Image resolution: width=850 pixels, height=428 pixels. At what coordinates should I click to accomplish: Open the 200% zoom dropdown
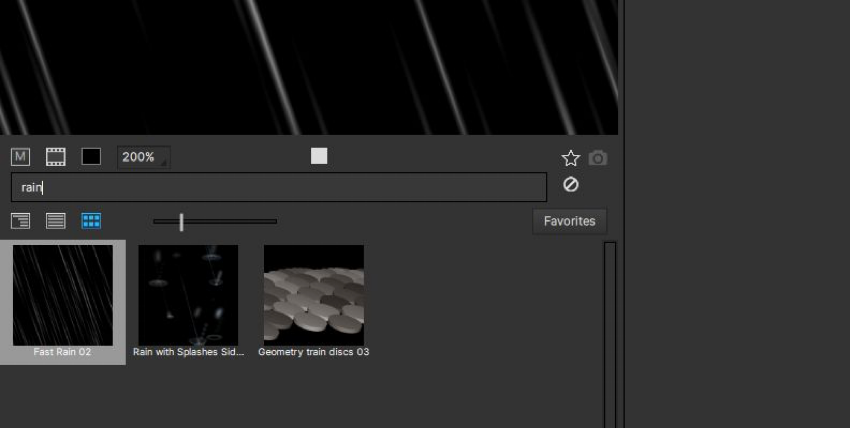(144, 157)
